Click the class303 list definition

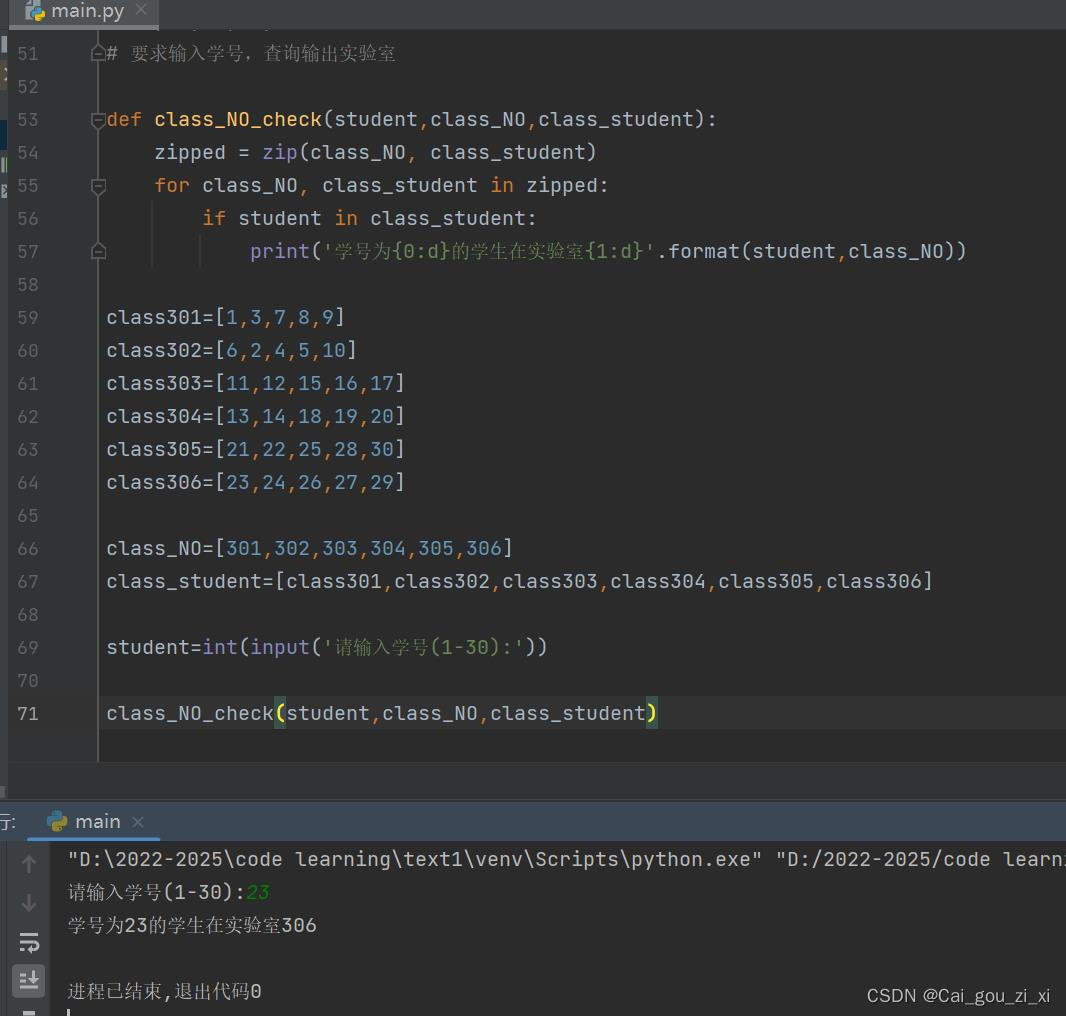(256, 384)
